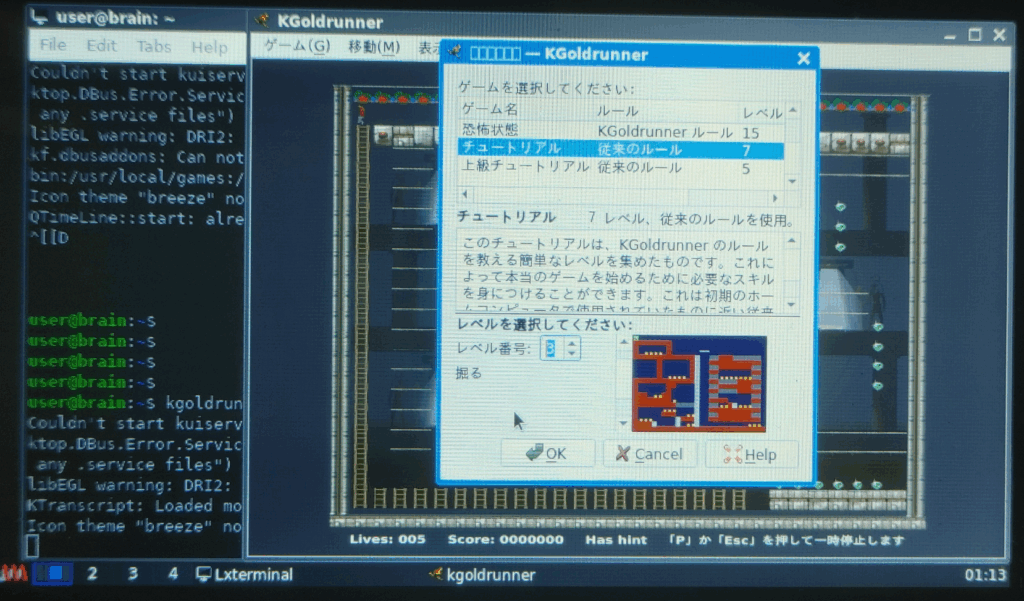
Task: Click the Cancel button in the dialog
Action: (x=648, y=454)
